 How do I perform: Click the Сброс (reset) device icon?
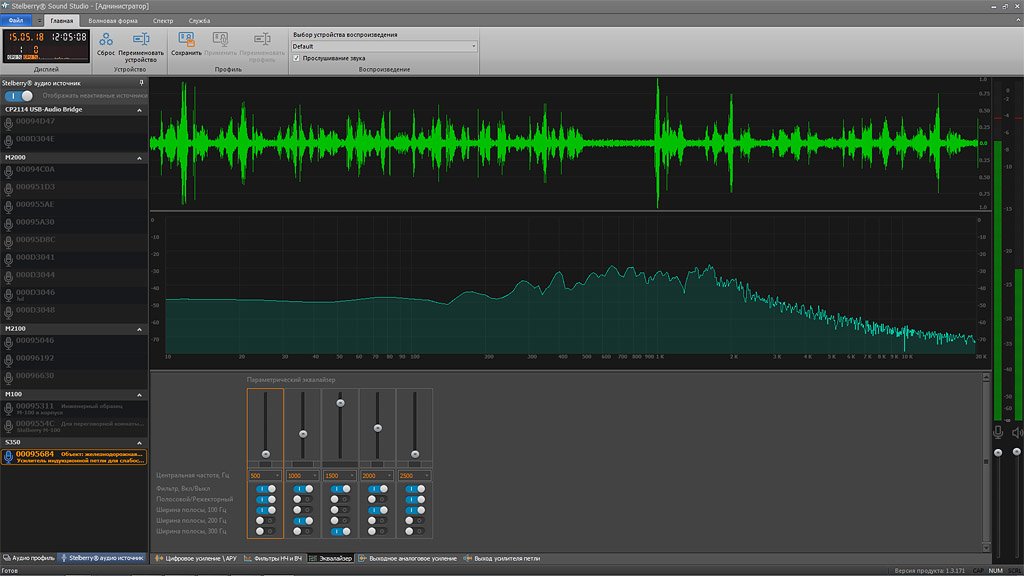[106, 39]
